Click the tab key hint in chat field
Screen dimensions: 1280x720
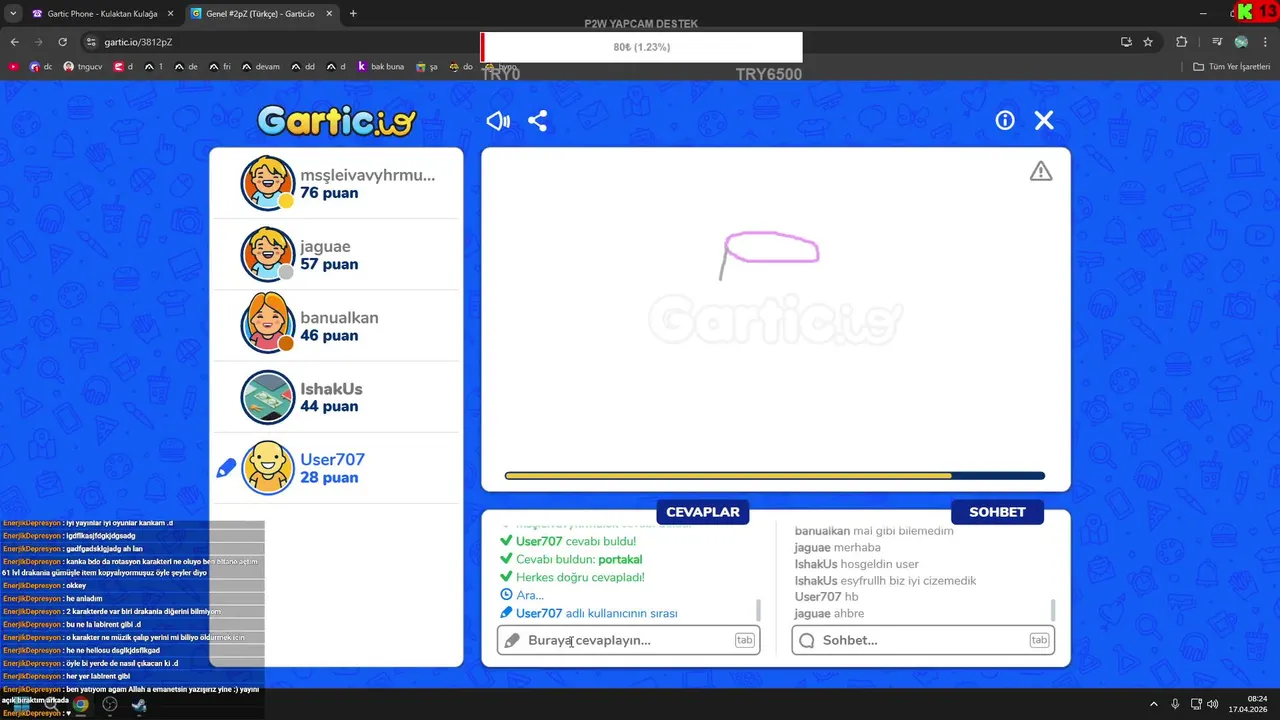[1039, 640]
